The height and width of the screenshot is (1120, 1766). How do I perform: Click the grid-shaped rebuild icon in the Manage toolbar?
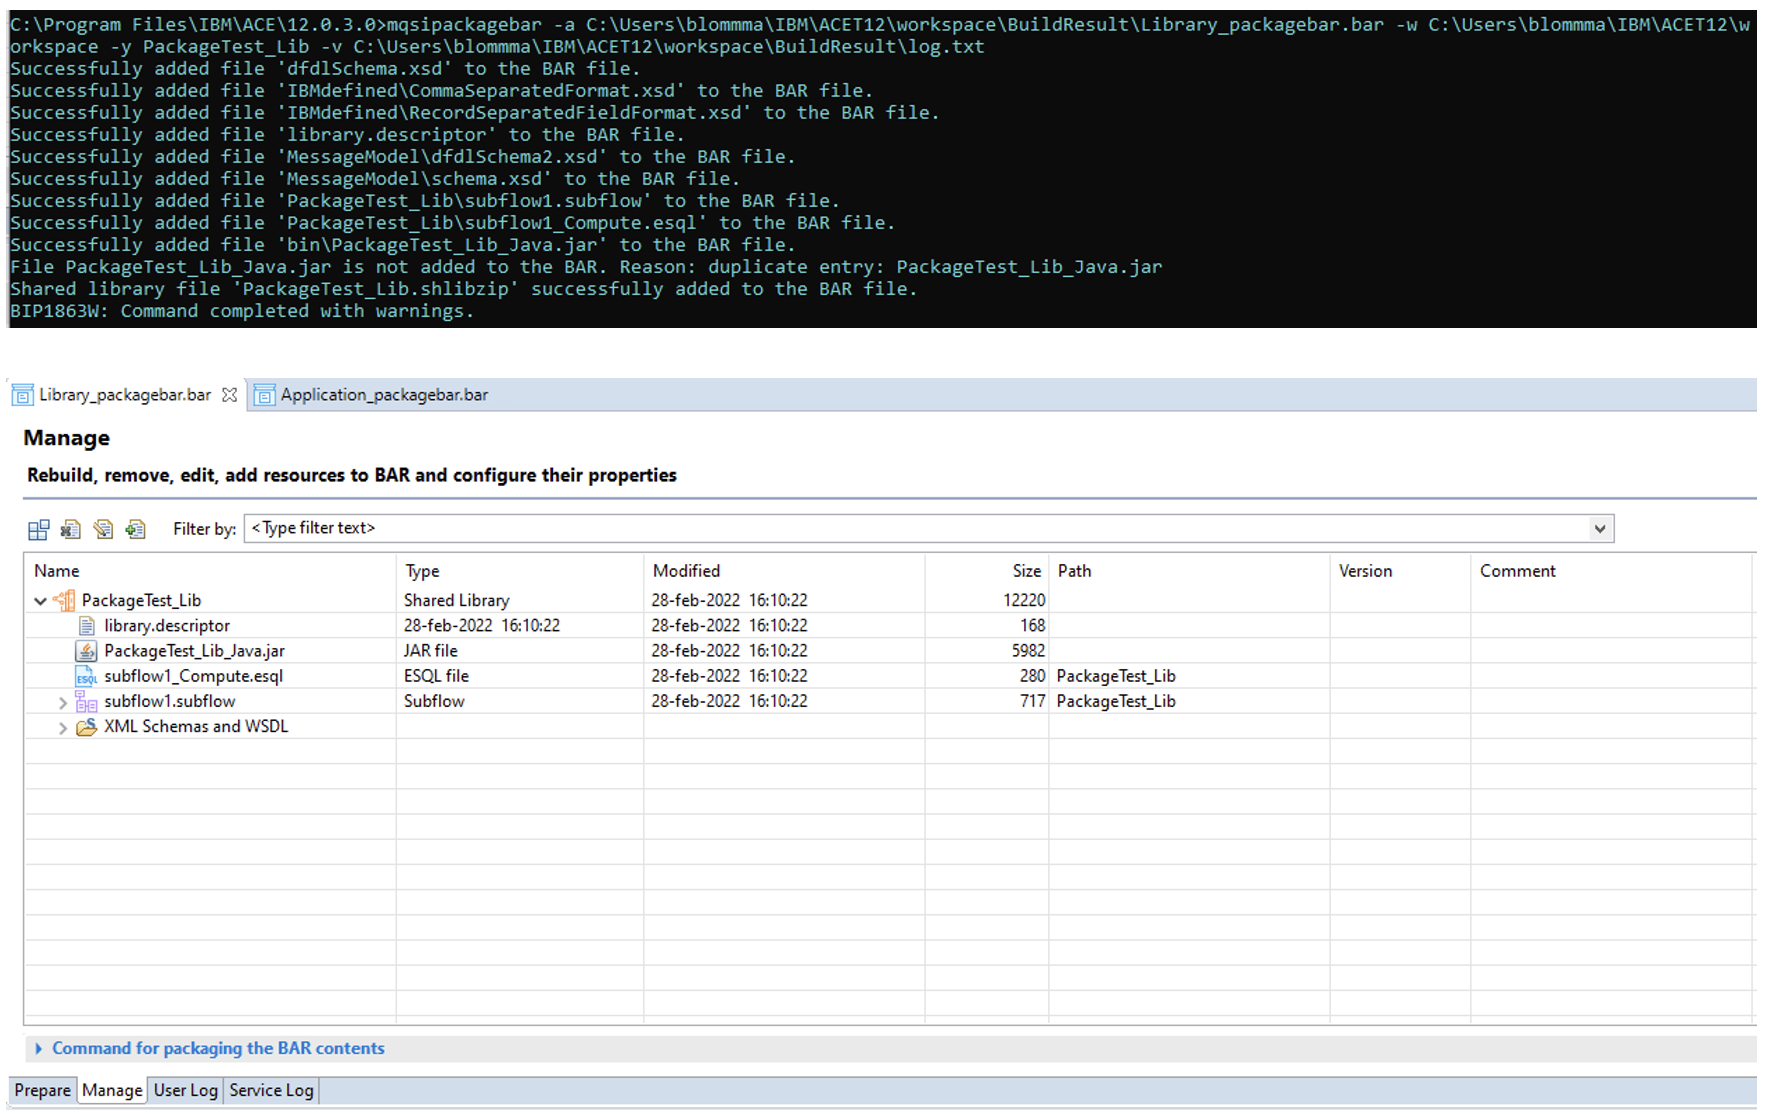pyautogui.click(x=39, y=529)
